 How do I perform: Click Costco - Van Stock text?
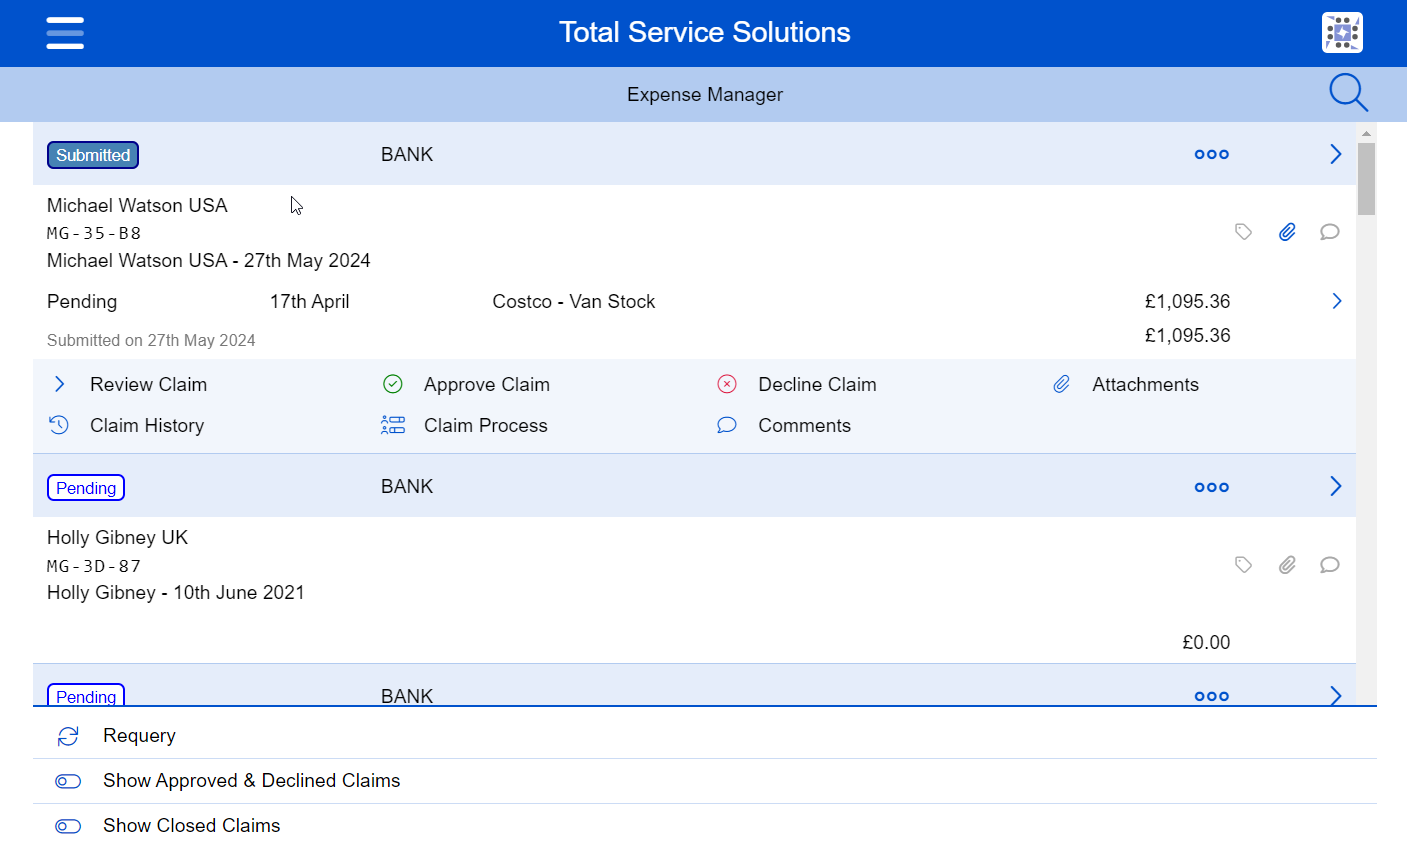click(574, 301)
